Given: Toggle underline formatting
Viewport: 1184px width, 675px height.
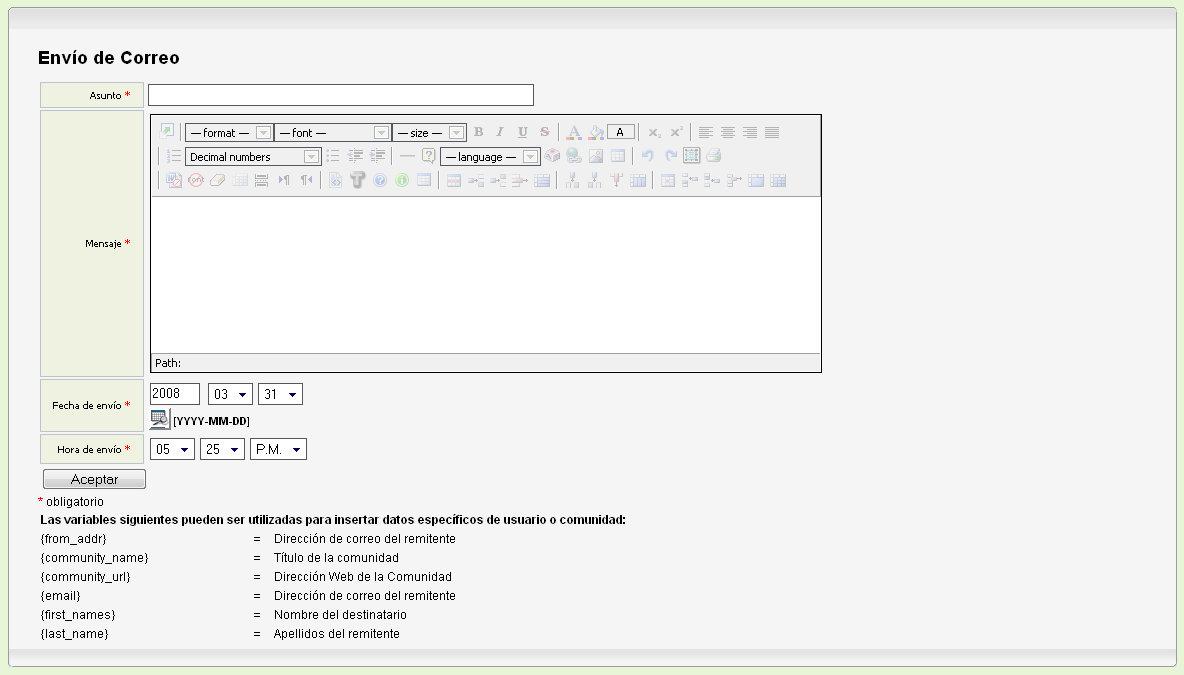Looking at the screenshot, I should 523,132.
